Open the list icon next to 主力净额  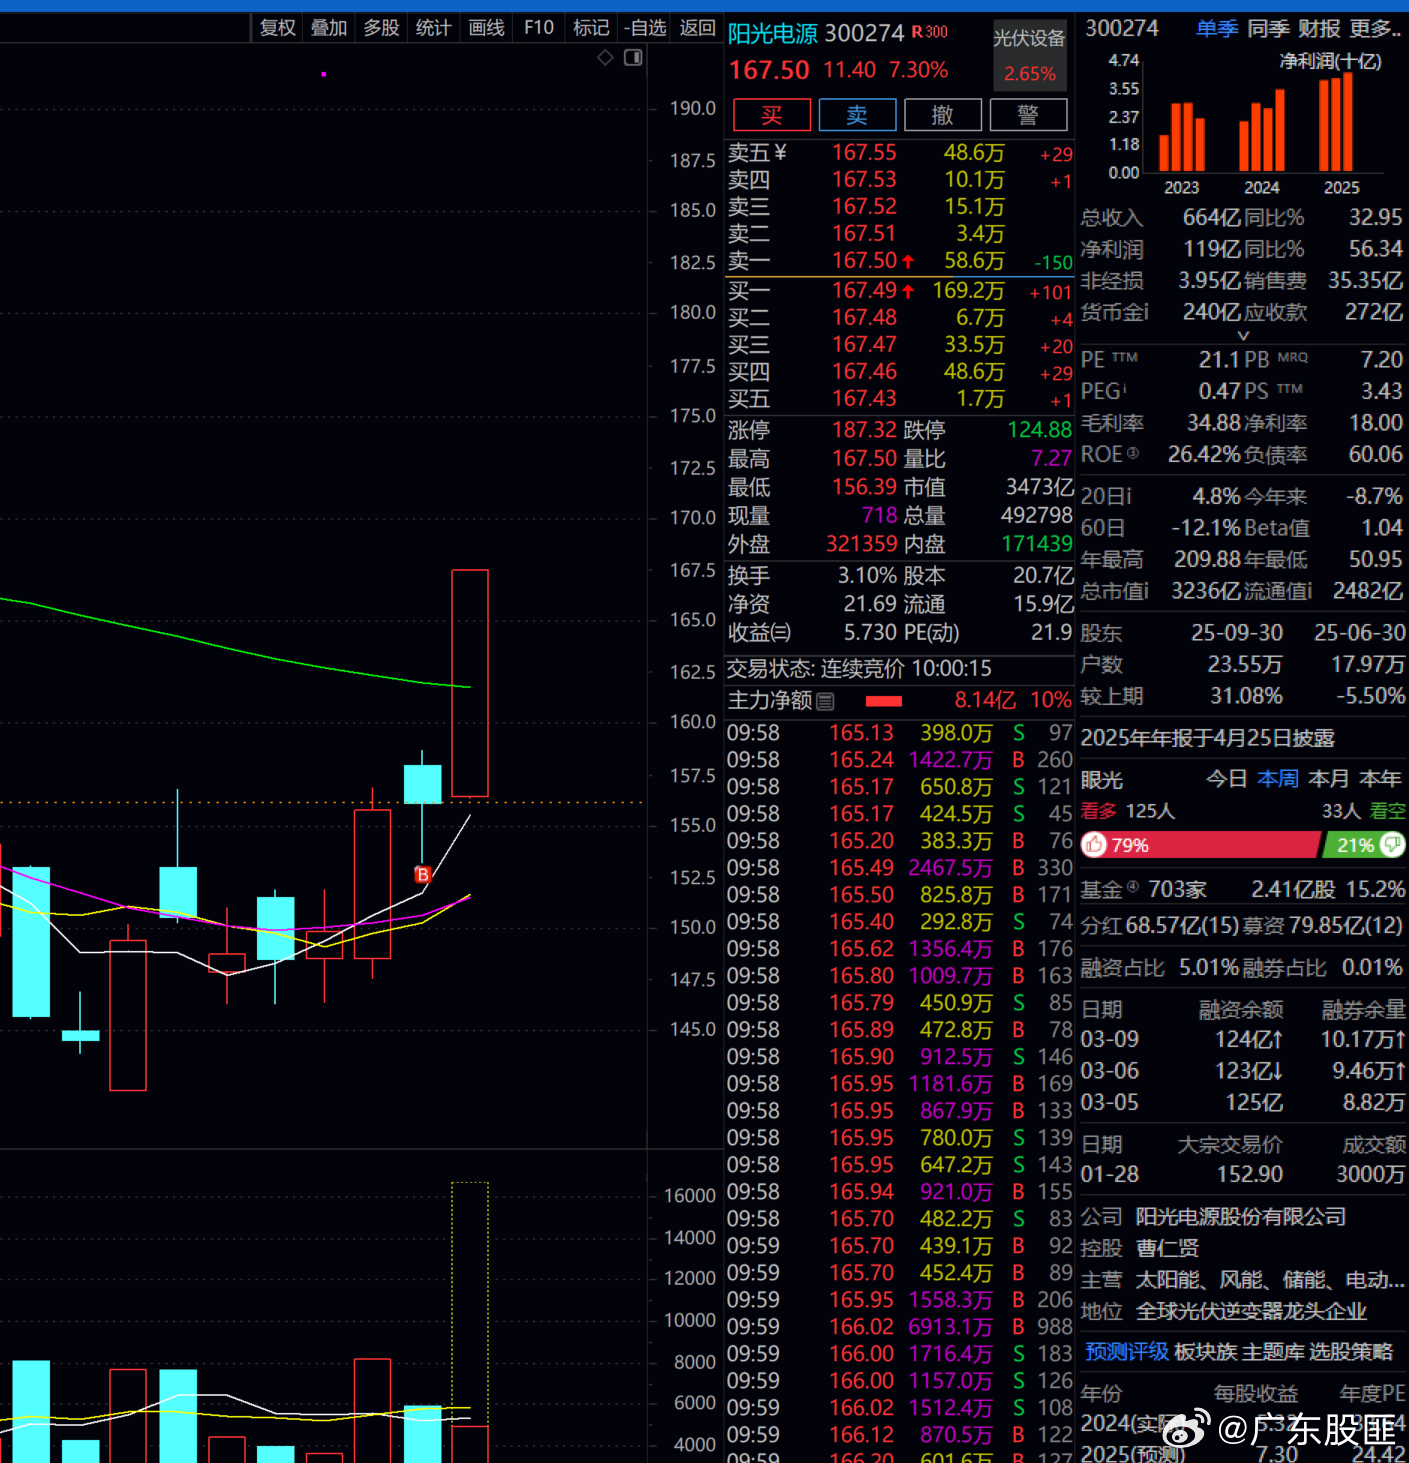(x=825, y=702)
